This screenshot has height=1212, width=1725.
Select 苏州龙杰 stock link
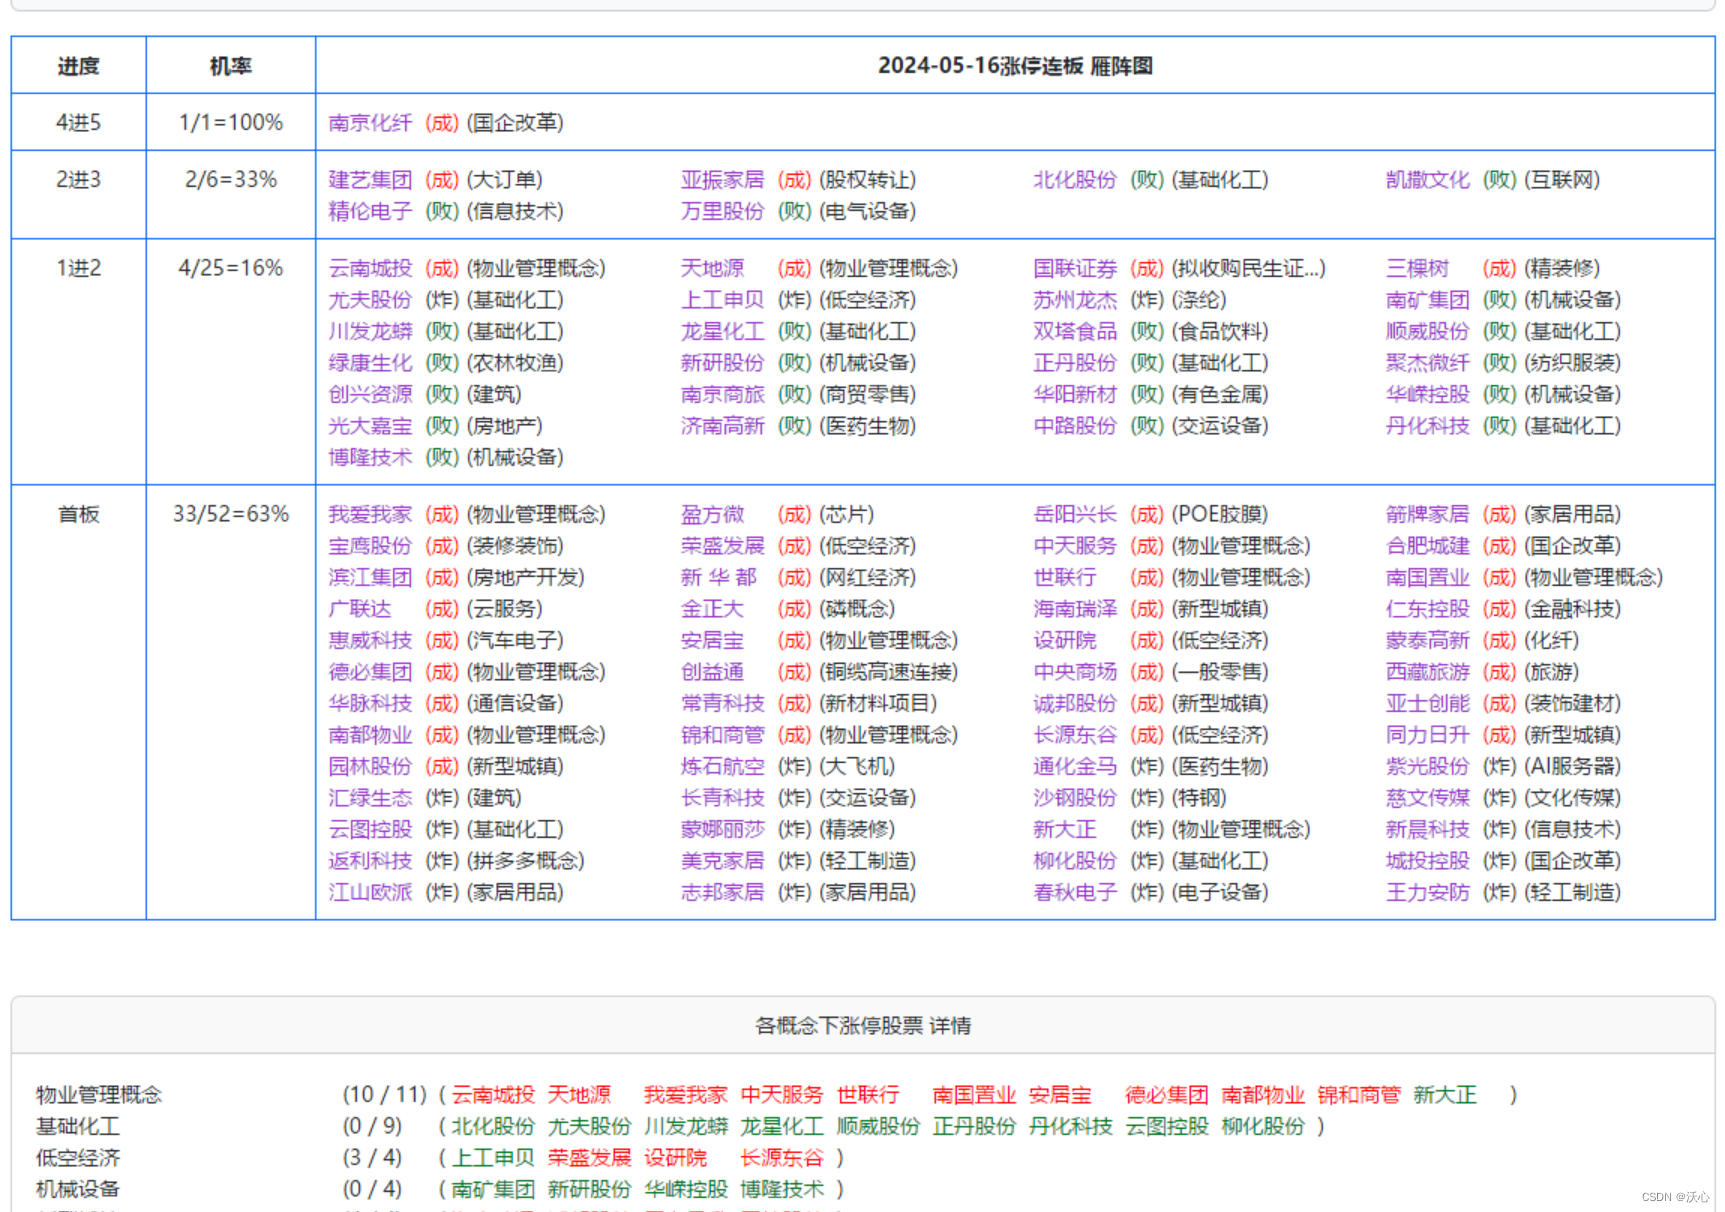tap(1075, 300)
